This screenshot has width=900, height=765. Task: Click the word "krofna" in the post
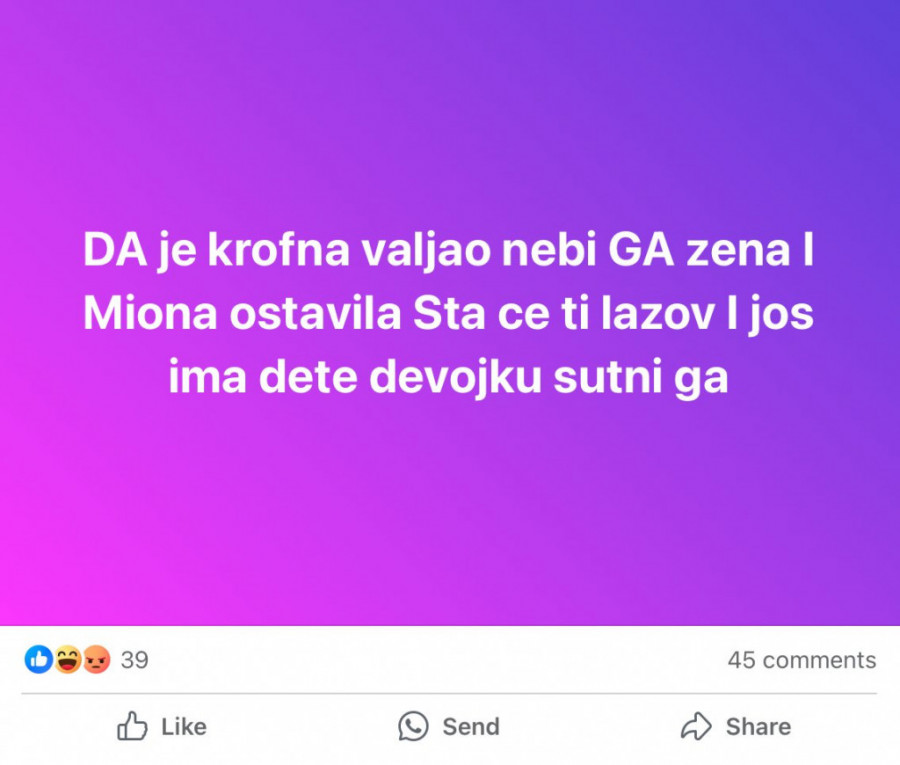(x=278, y=250)
